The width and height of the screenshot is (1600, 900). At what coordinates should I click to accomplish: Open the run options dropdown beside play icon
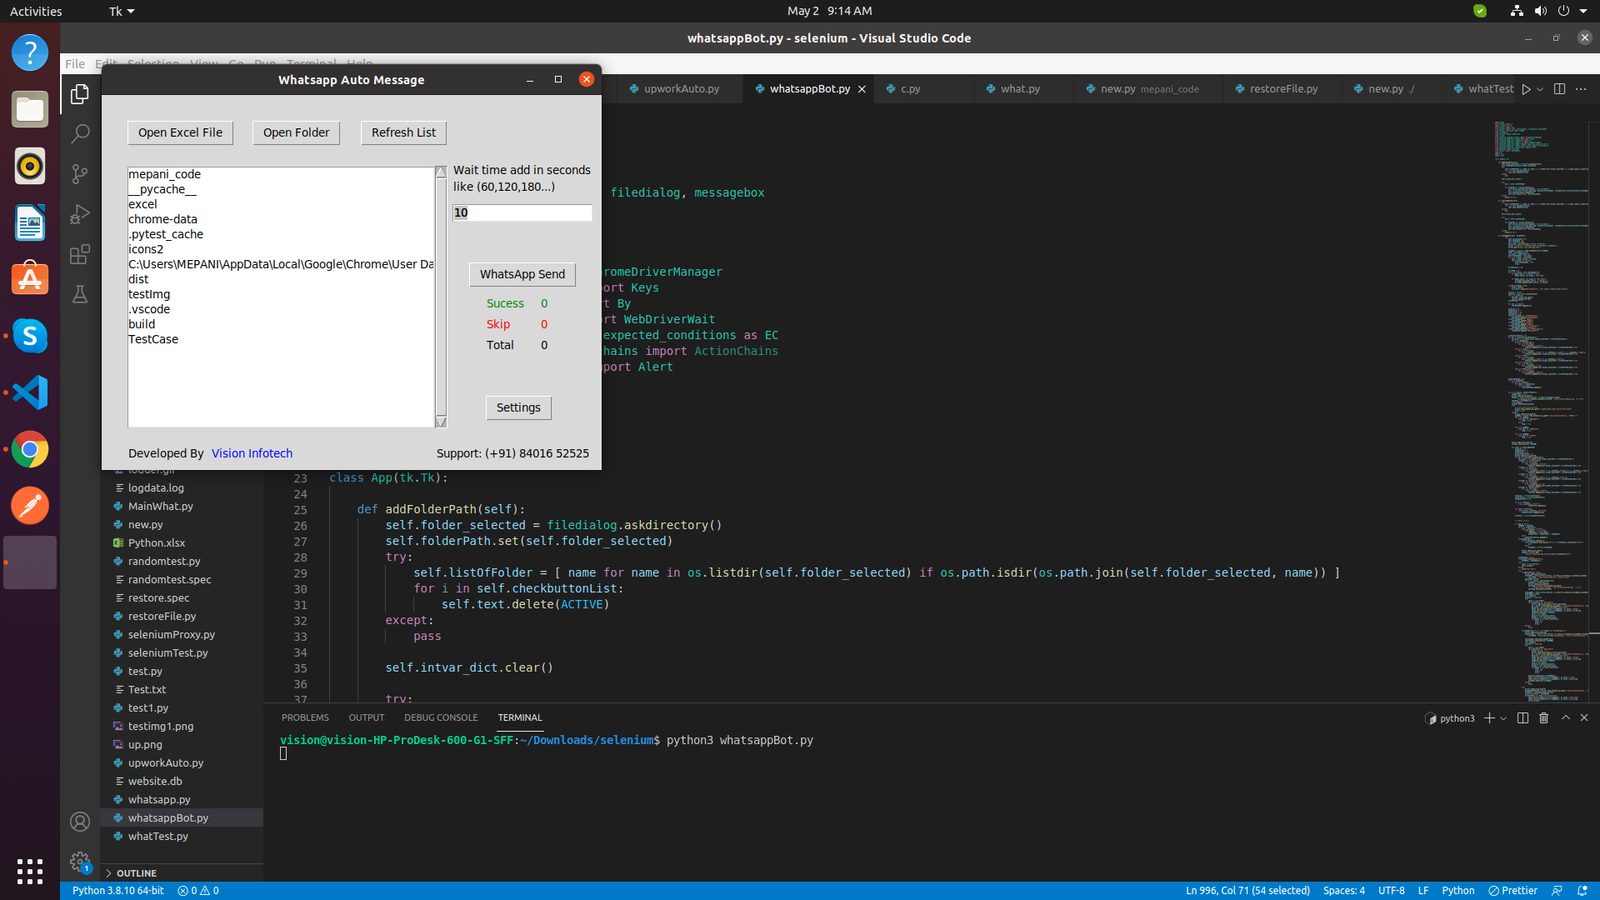(1540, 89)
